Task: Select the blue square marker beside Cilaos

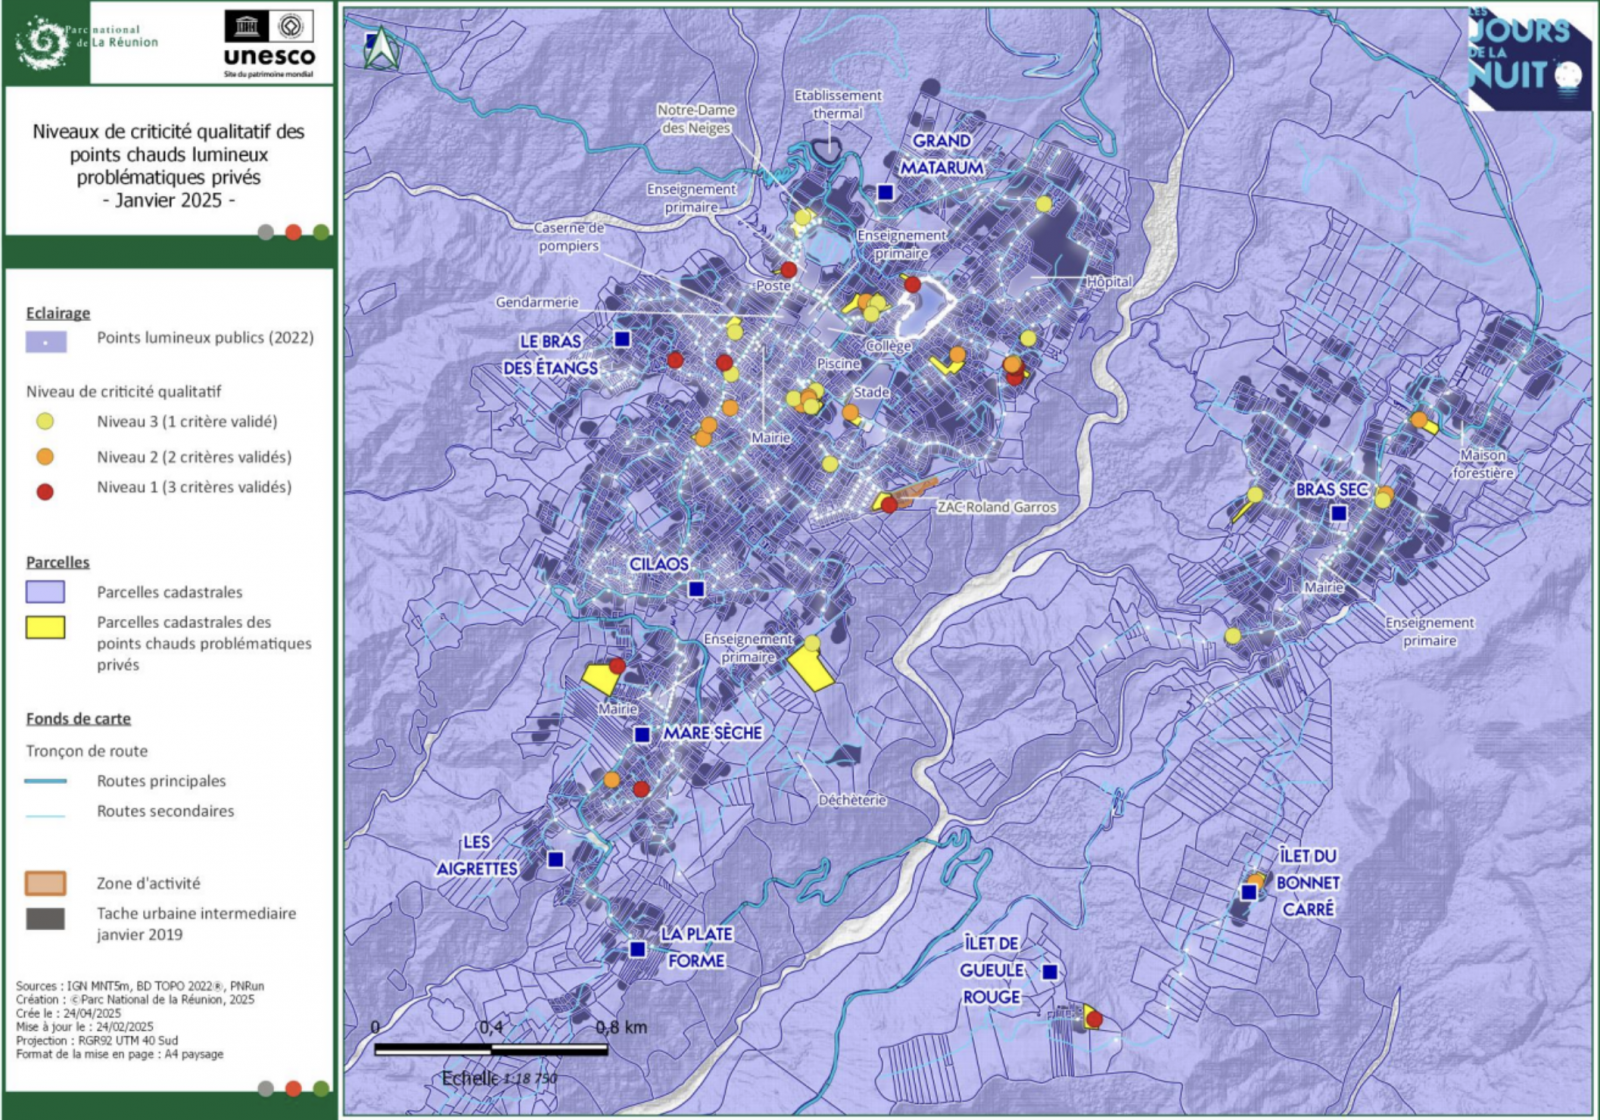Action: 696,589
